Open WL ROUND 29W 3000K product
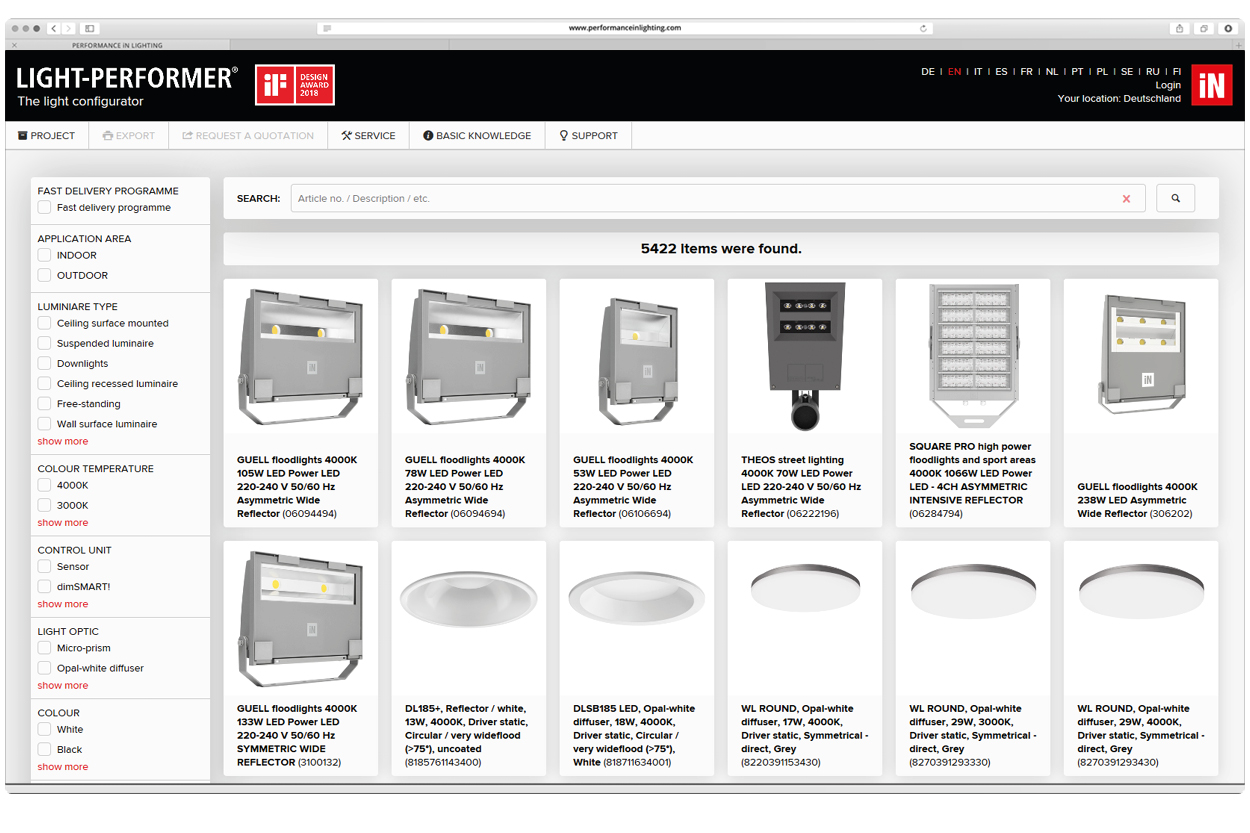 pyautogui.click(x=973, y=658)
